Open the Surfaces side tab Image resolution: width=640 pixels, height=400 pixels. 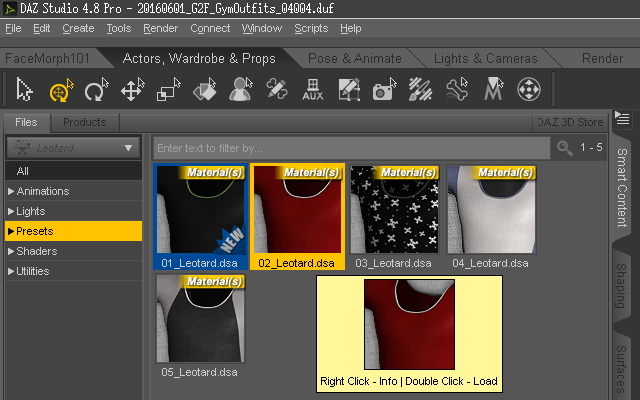coord(622,367)
